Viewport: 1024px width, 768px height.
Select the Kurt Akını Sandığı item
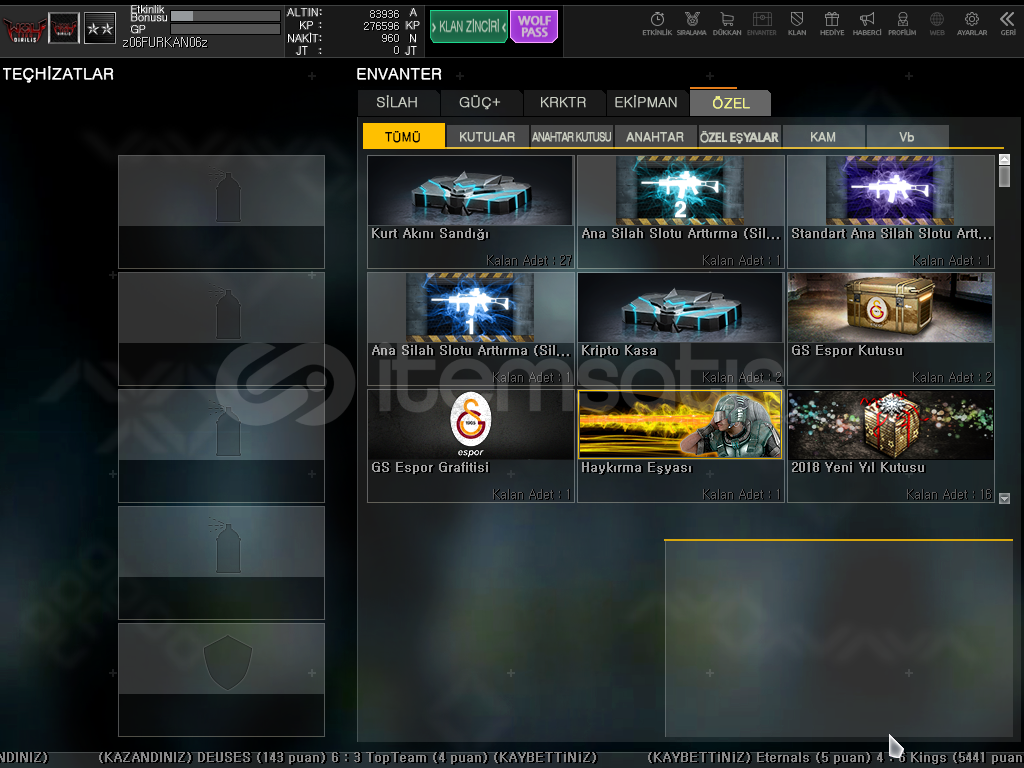[x=470, y=211]
